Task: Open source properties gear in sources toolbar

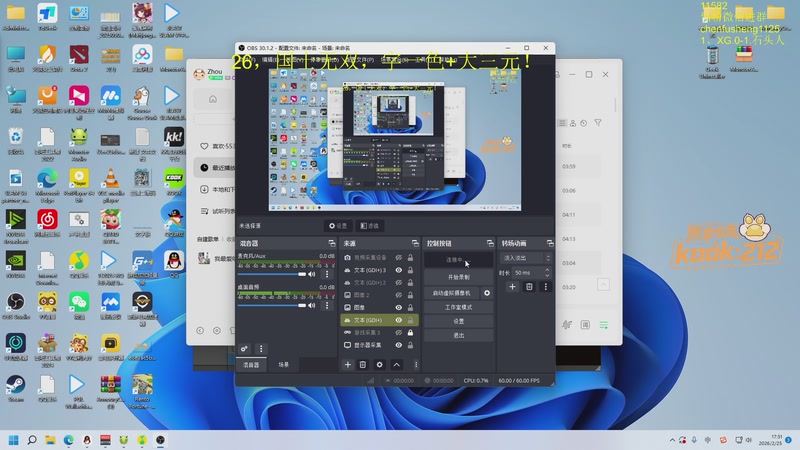Action: [x=379, y=364]
